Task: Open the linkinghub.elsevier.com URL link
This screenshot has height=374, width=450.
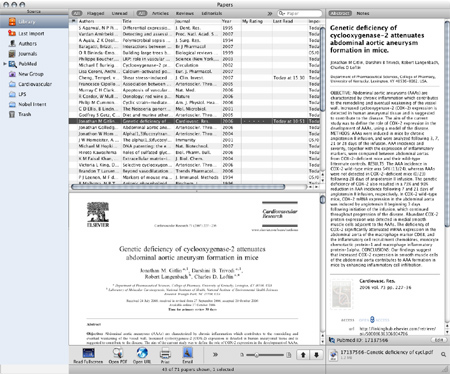Action: point(397,331)
